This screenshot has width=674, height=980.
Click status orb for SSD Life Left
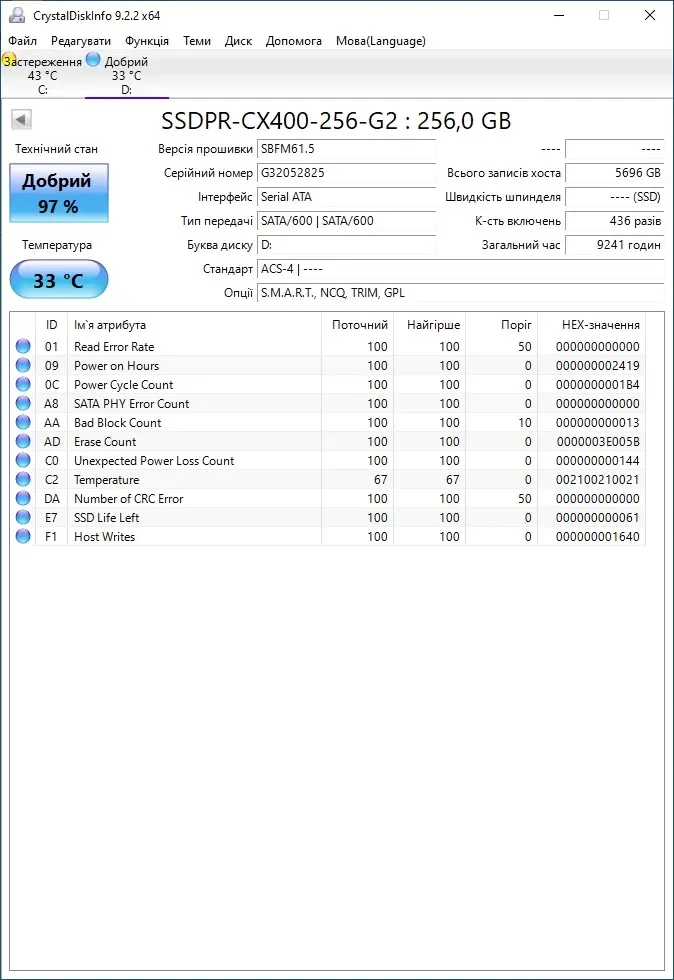point(23,517)
